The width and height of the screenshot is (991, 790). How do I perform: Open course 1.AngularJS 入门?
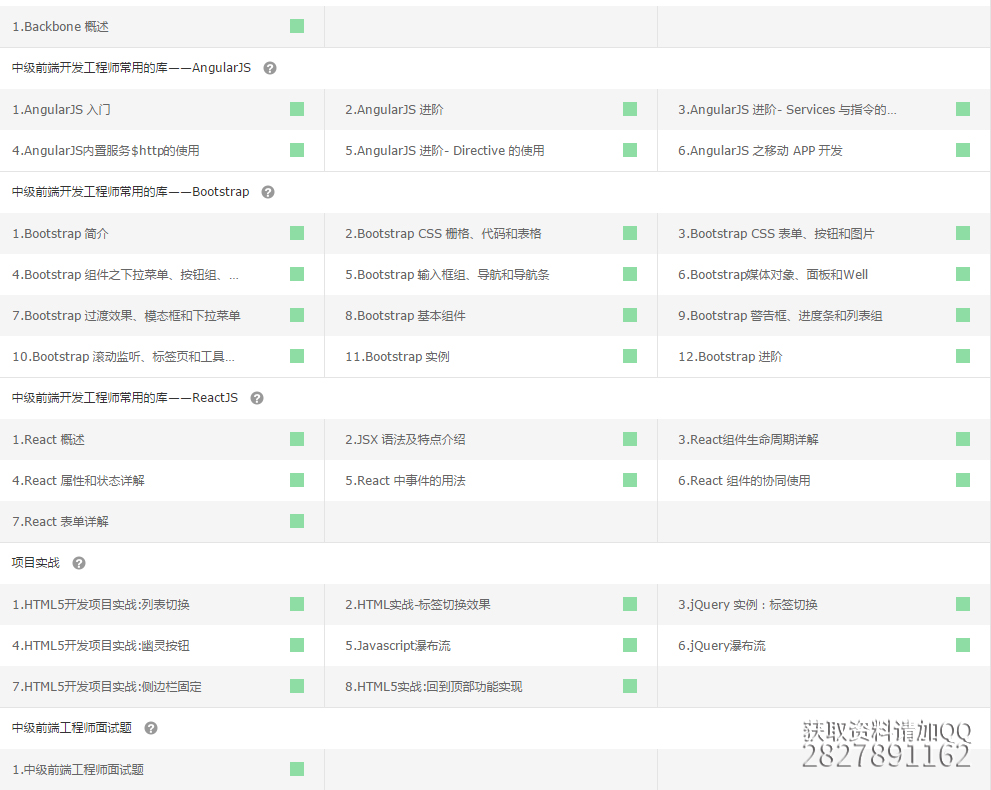tap(61, 110)
